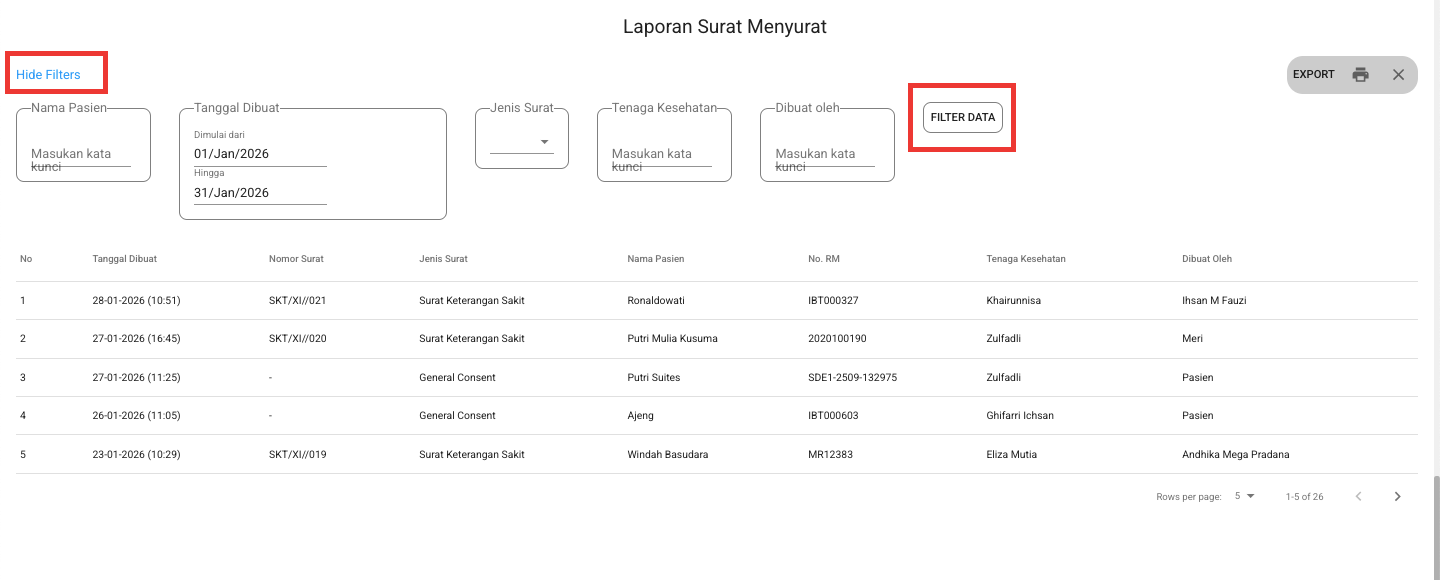The image size is (1440, 580).
Task: Click the print icon next to Export
Action: click(x=1360, y=75)
